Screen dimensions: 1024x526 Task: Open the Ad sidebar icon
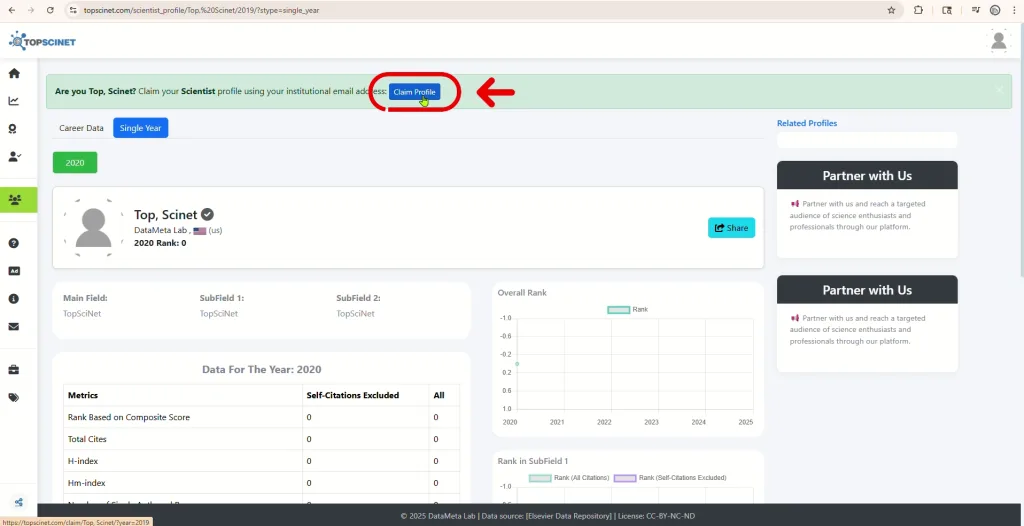click(x=14, y=271)
